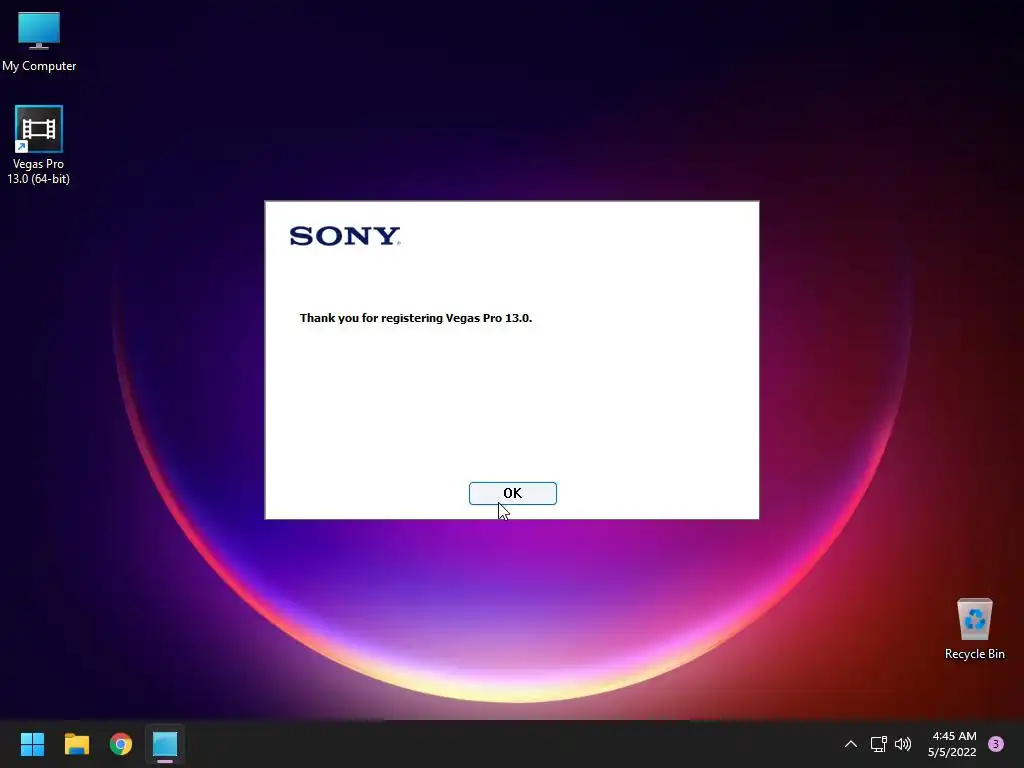
Task: Click the active blue app in taskbar
Action: [165, 744]
